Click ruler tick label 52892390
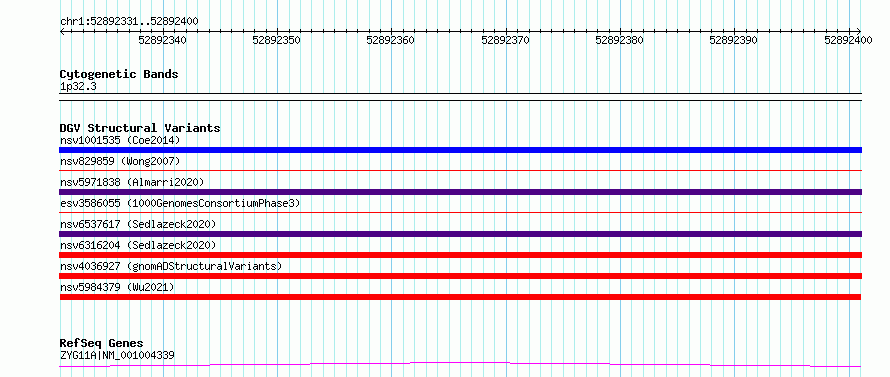 tap(733, 40)
